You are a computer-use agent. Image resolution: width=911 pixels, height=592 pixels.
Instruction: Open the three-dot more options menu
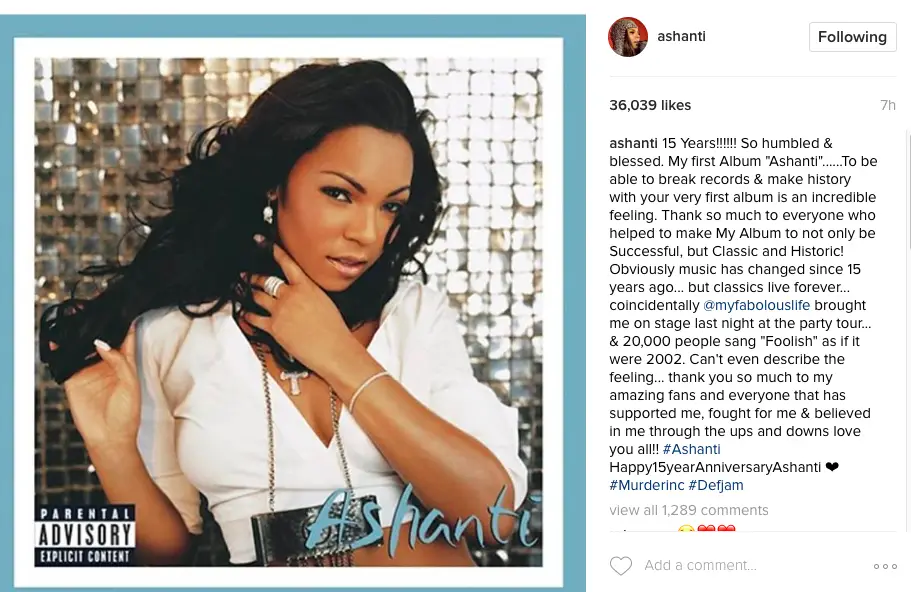(885, 566)
